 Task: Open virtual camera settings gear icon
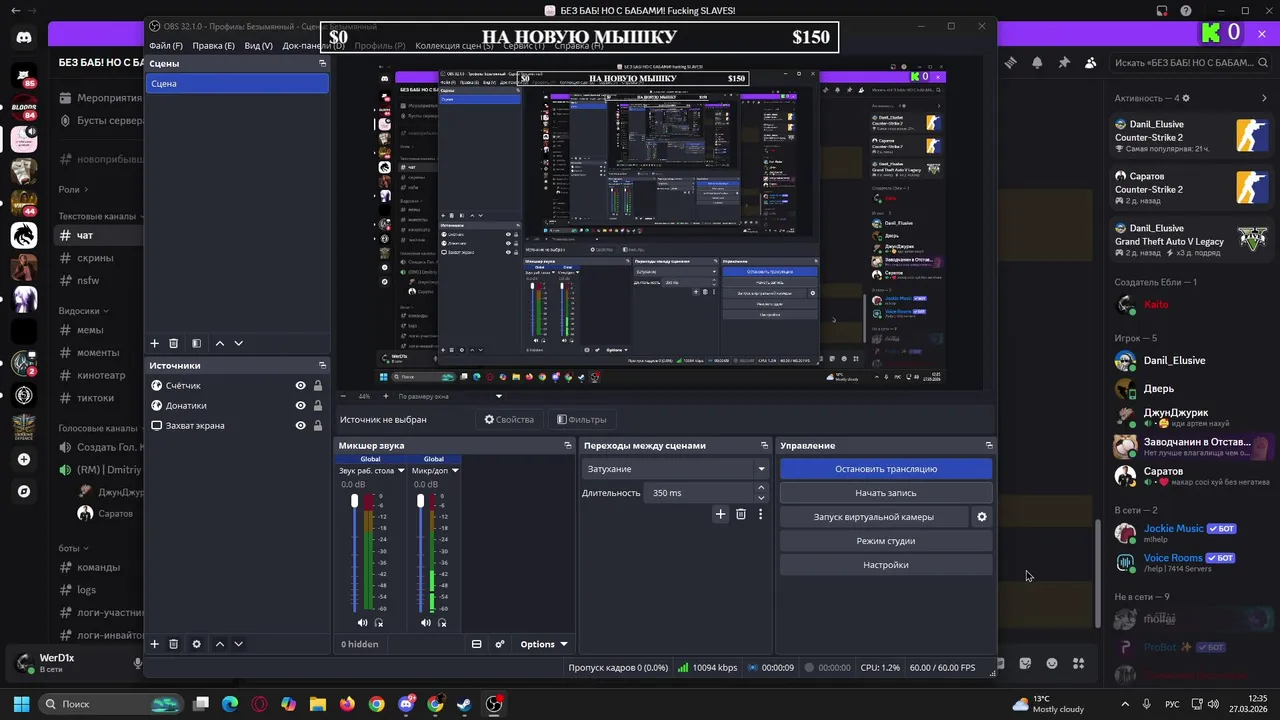[982, 517]
